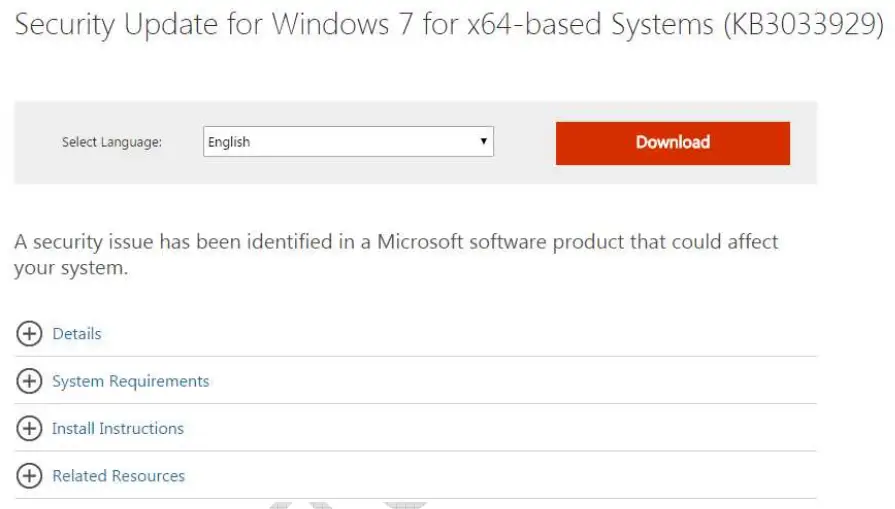Click the plus icon next to Related Resources
Screen dimensions: 895x509
(29, 476)
